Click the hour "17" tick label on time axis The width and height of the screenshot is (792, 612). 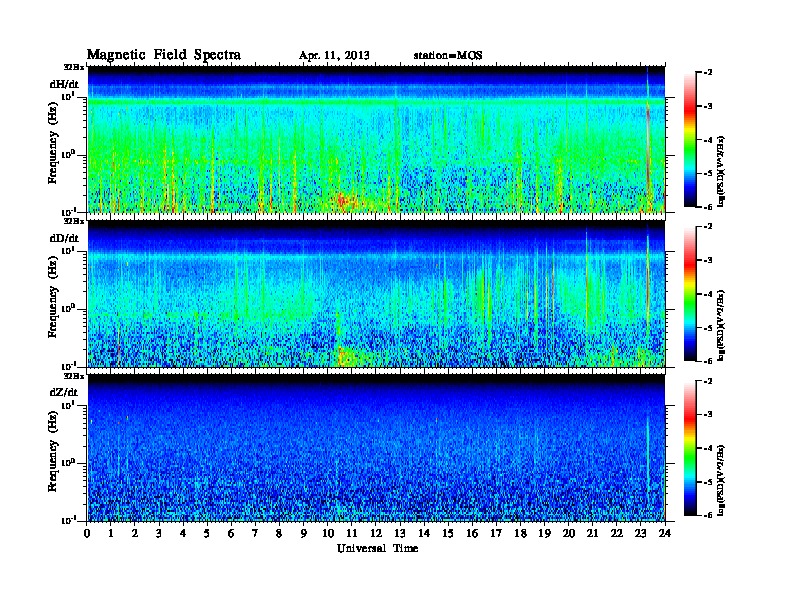[x=496, y=533]
